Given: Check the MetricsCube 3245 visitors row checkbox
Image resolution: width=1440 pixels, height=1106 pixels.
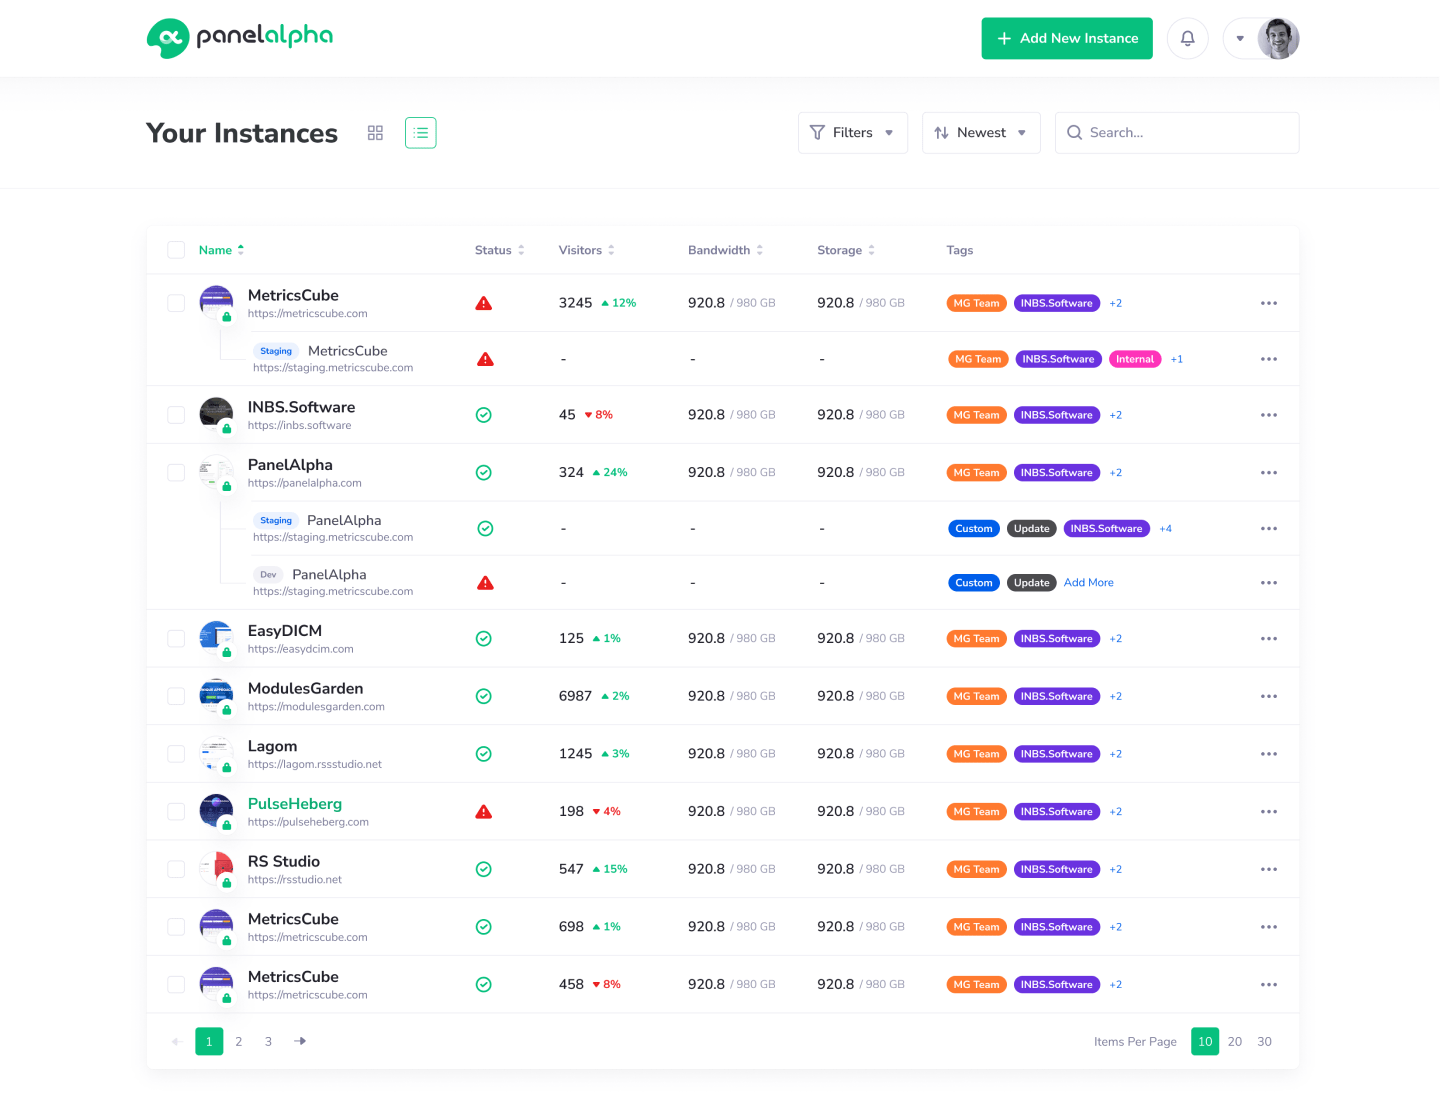Looking at the screenshot, I should coord(176,303).
